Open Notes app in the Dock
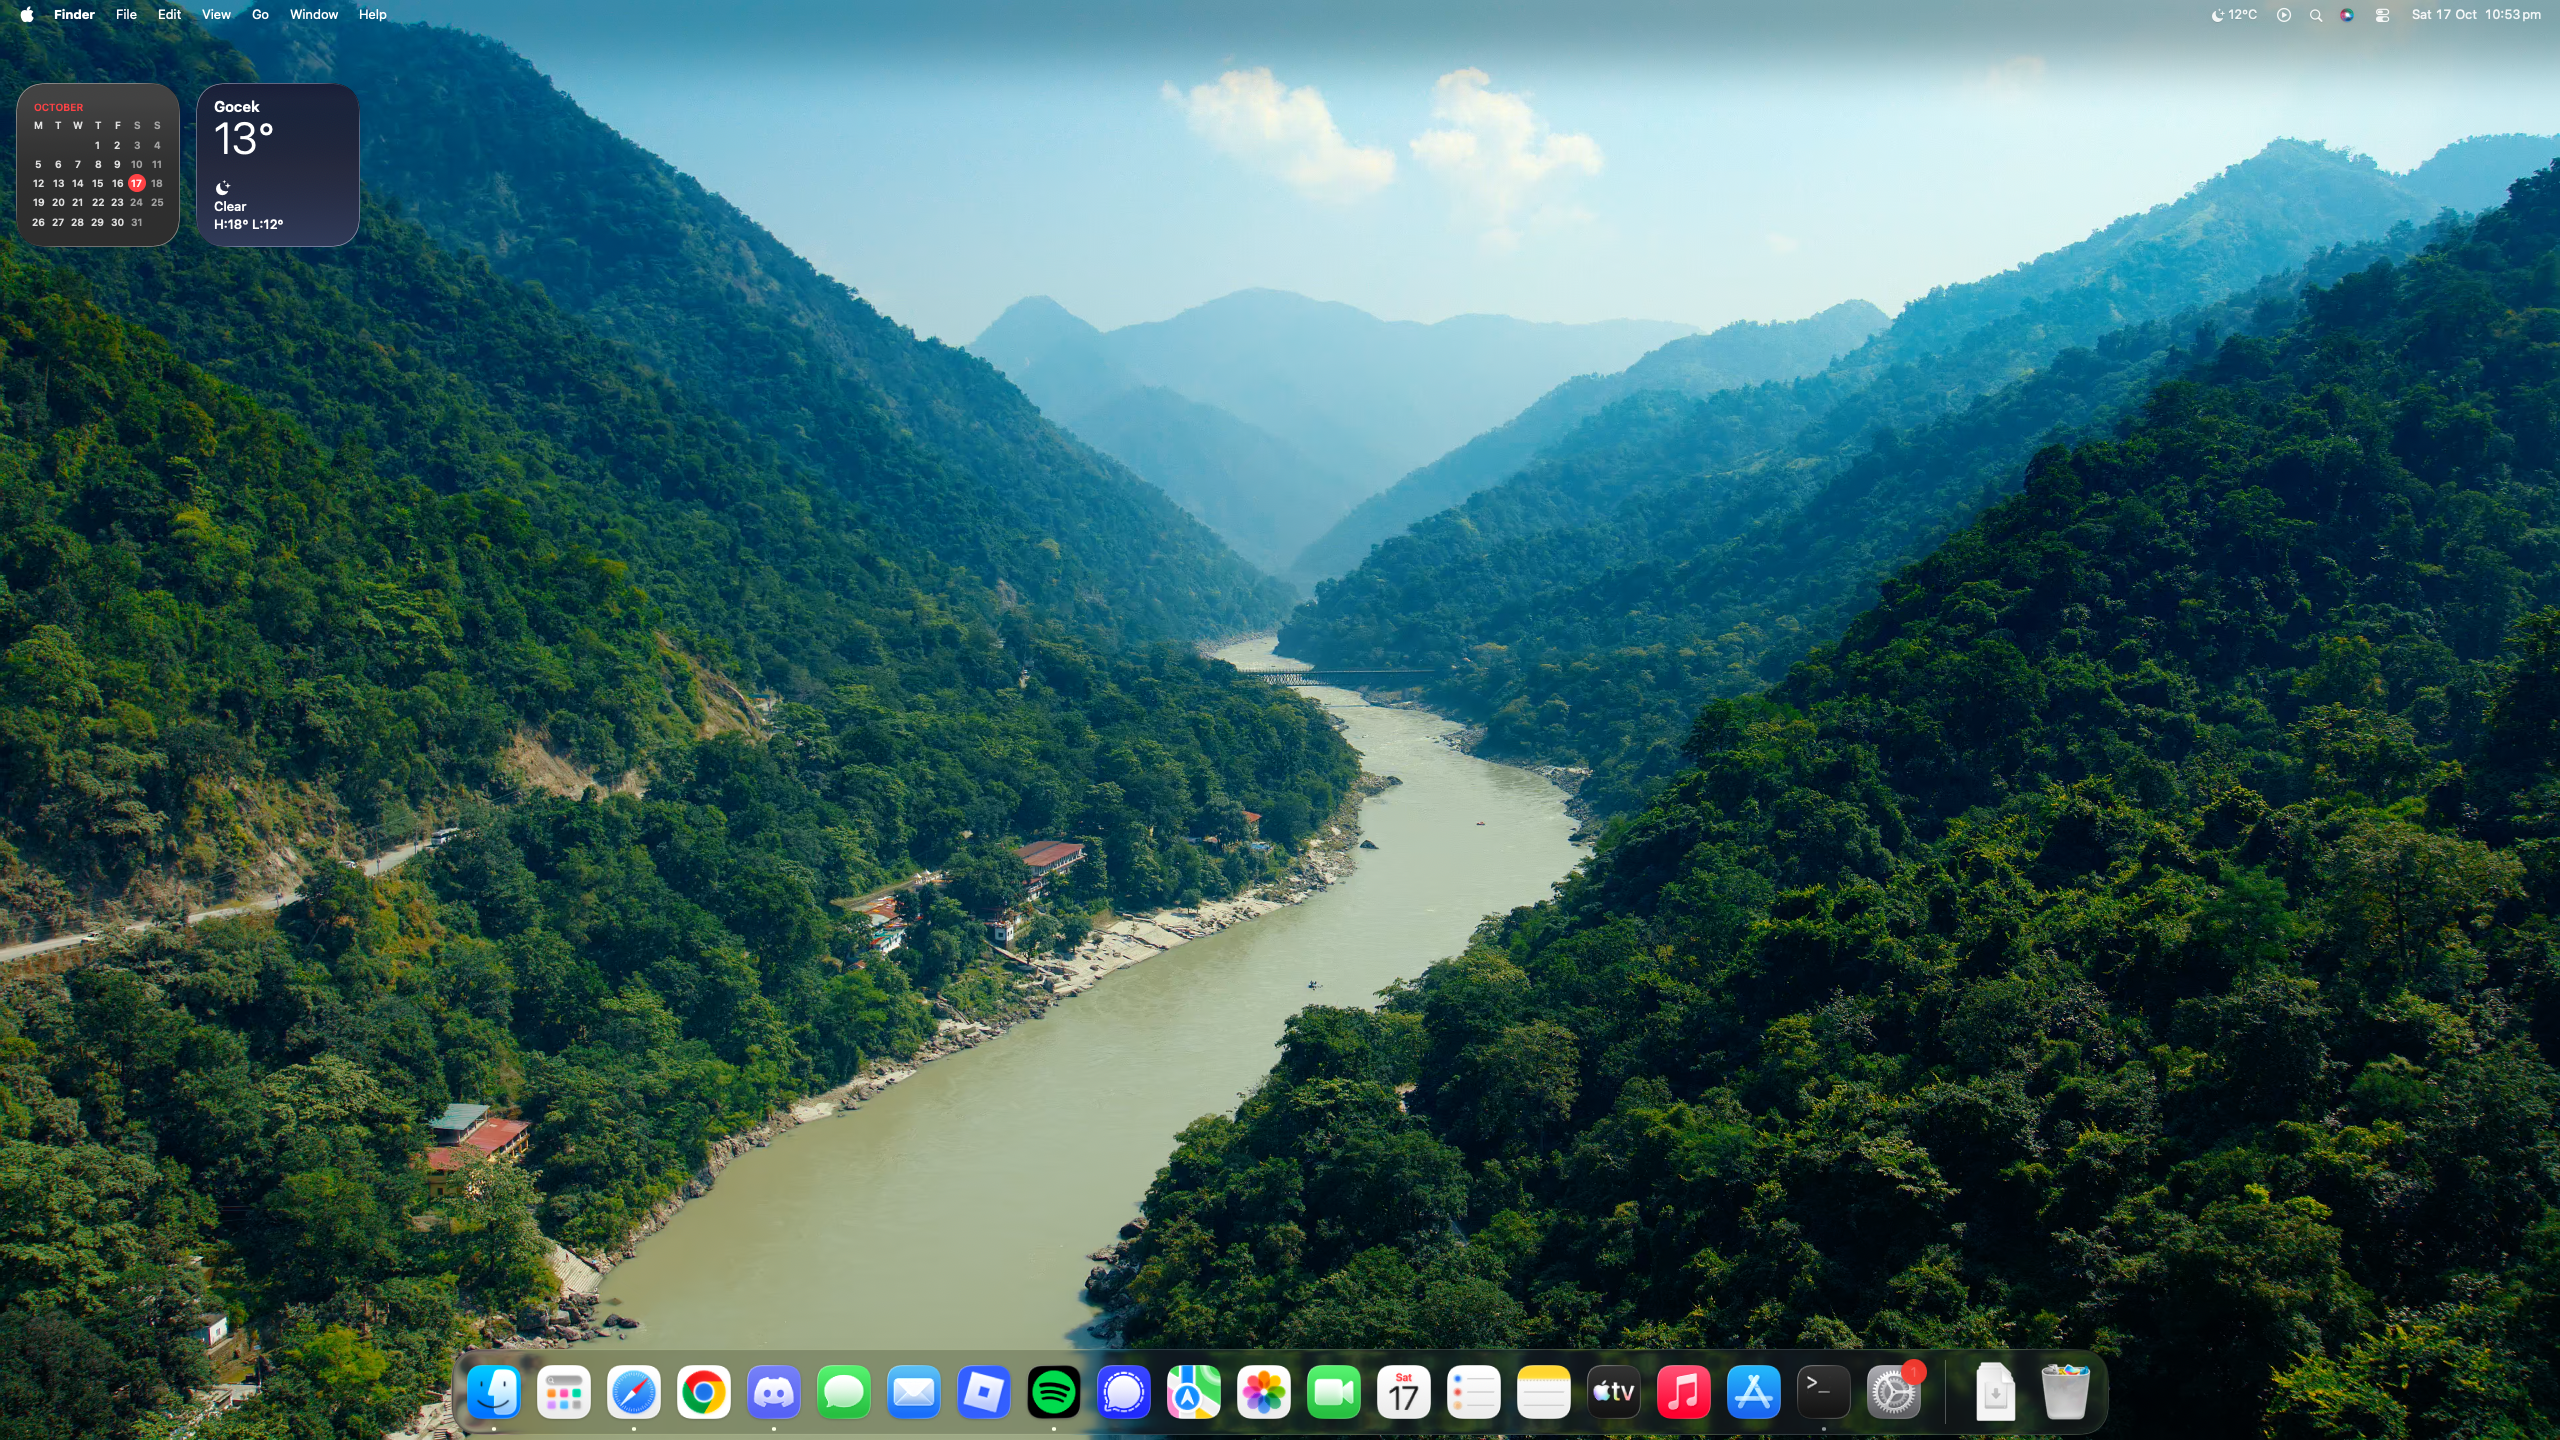This screenshot has width=2560, height=1440. [1544, 1392]
